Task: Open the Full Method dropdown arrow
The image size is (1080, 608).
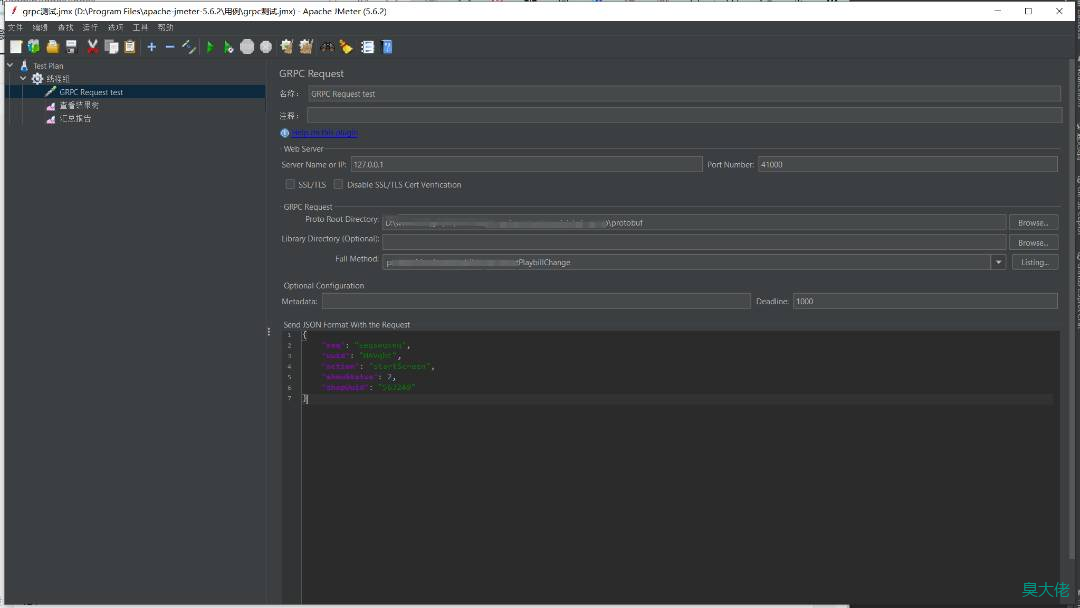Action: click(x=998, y=262)
